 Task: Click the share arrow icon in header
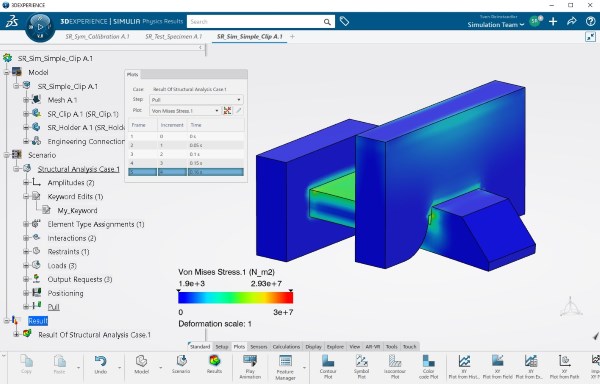pos(572,21)
